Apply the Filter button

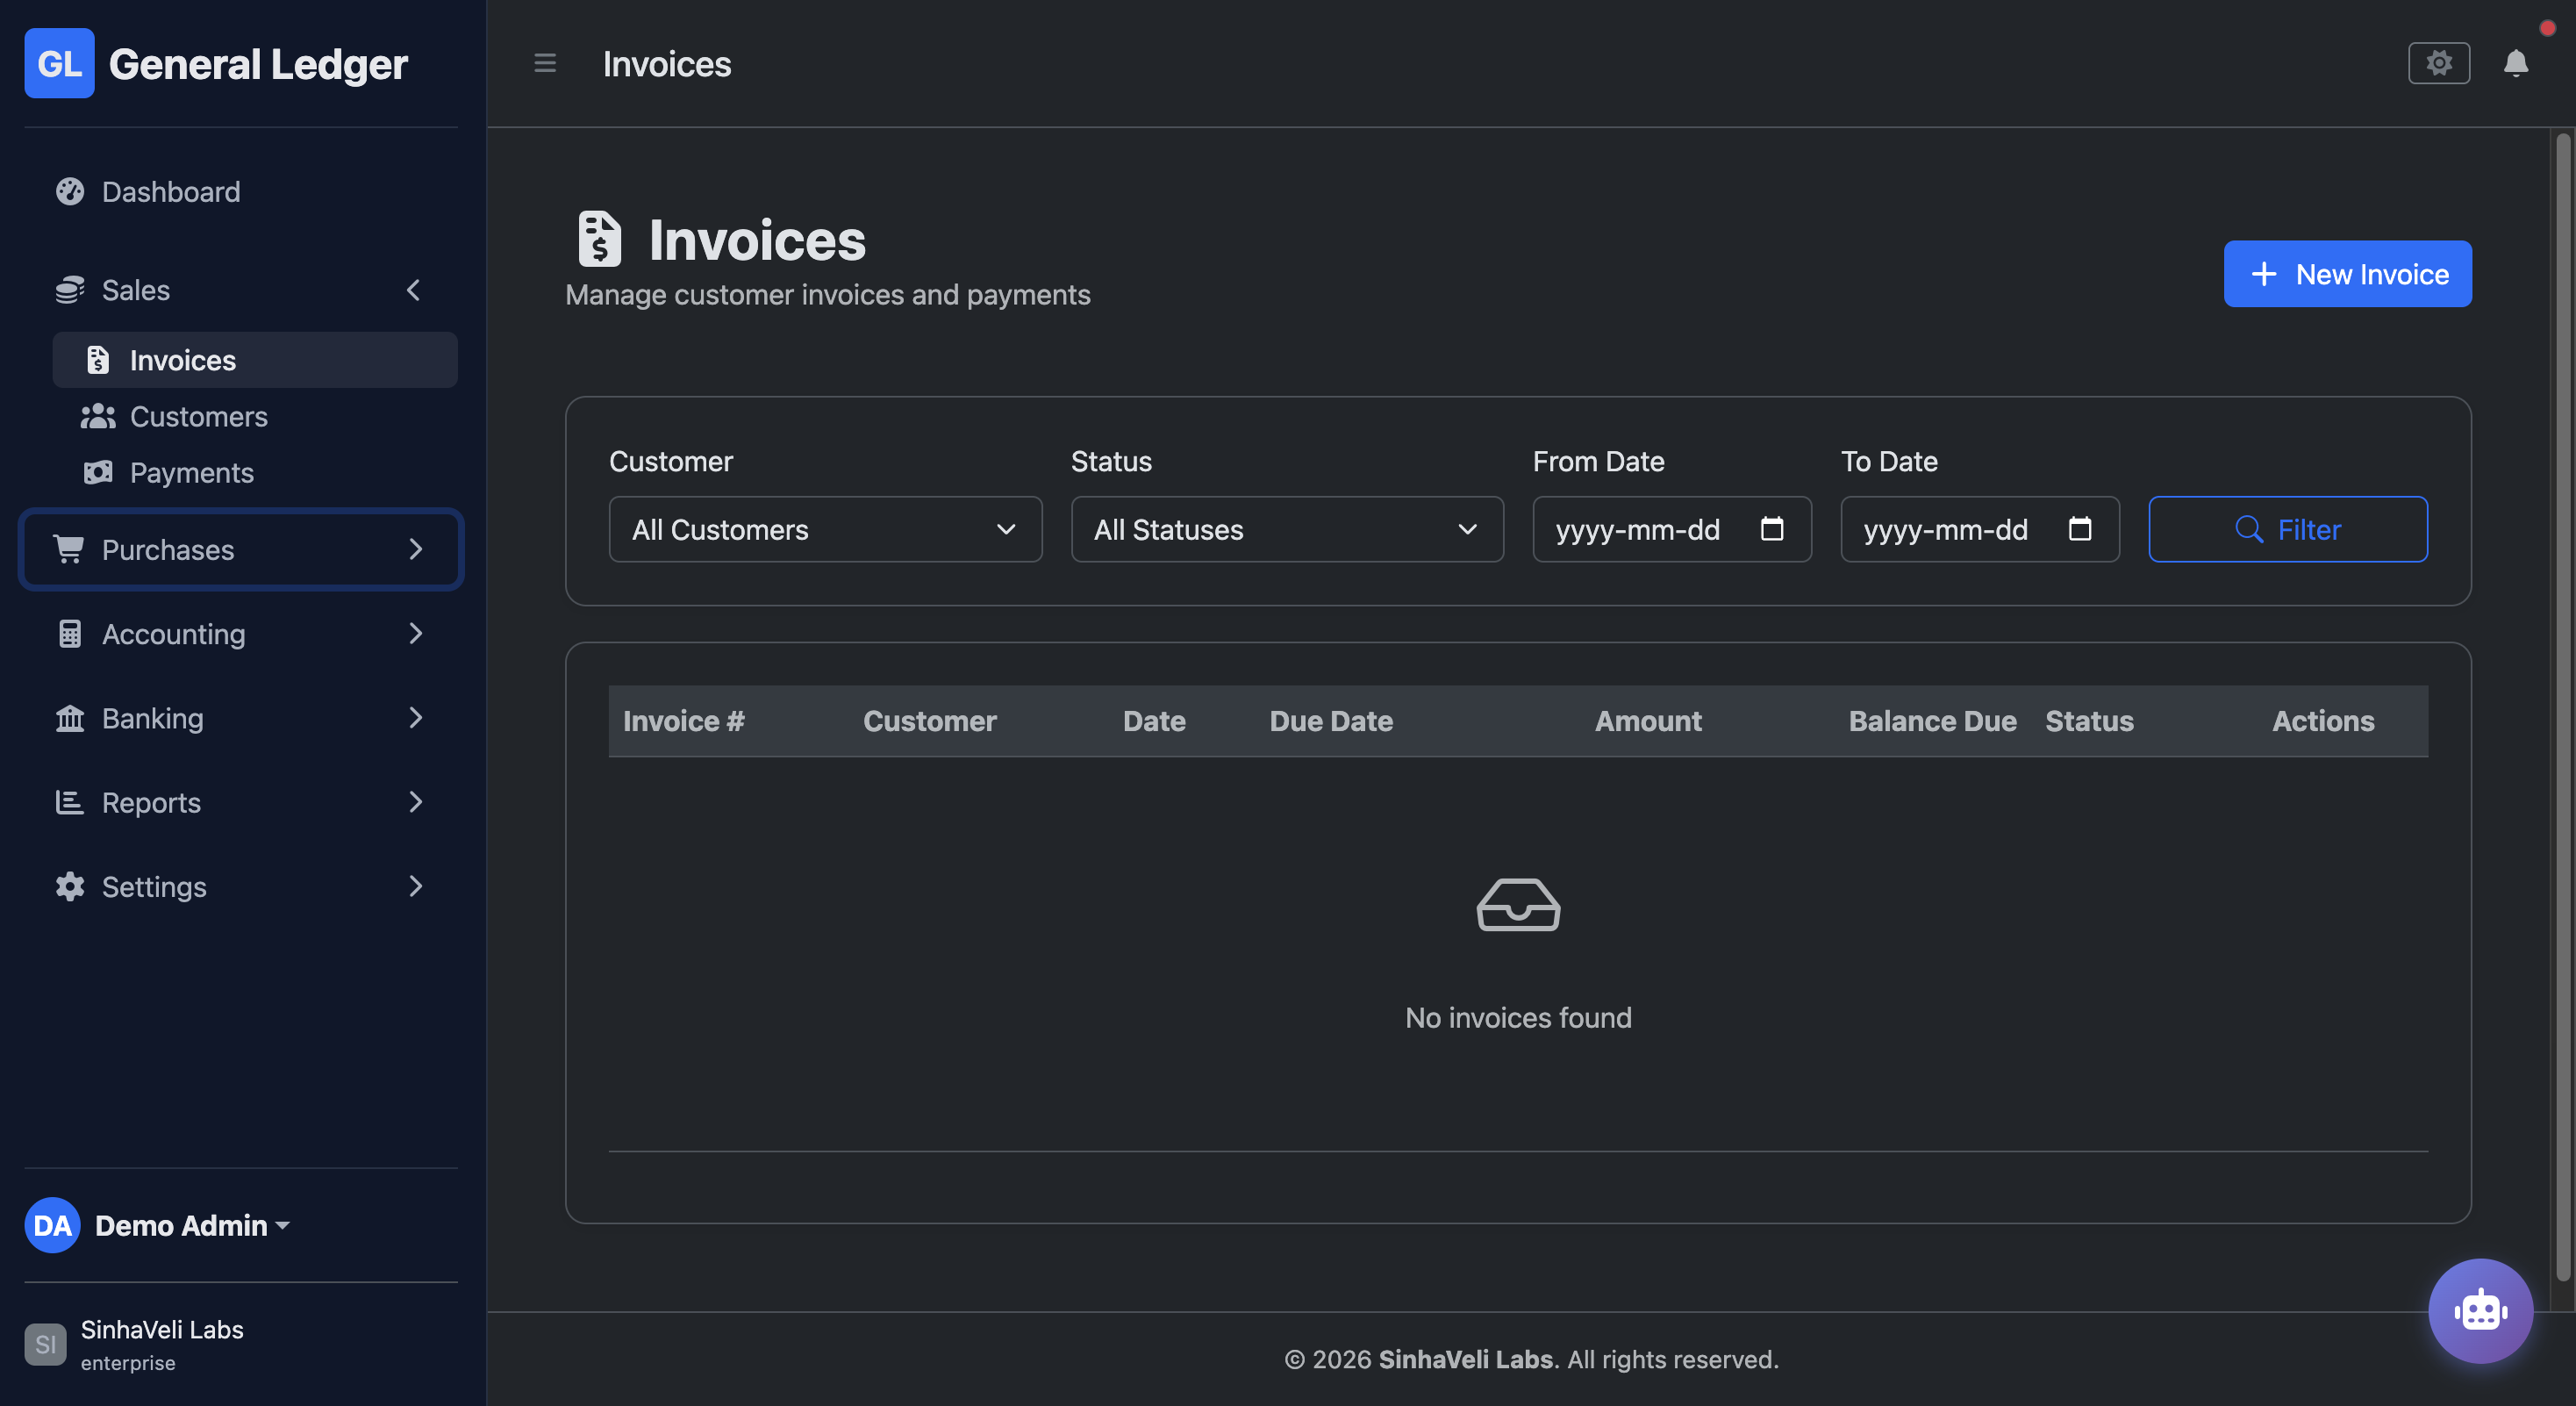pos(2288,529)
